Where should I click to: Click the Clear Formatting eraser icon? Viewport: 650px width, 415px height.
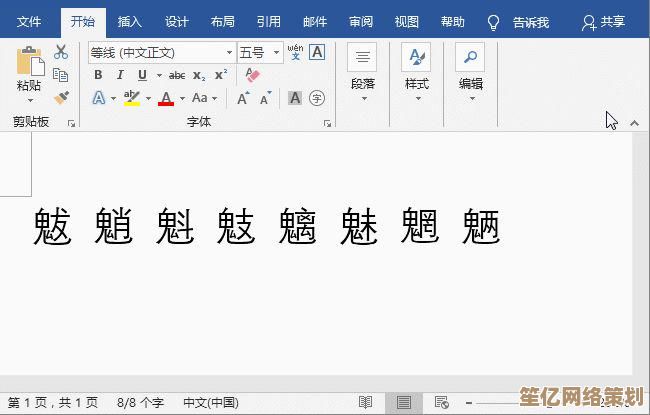pos(251,75)
